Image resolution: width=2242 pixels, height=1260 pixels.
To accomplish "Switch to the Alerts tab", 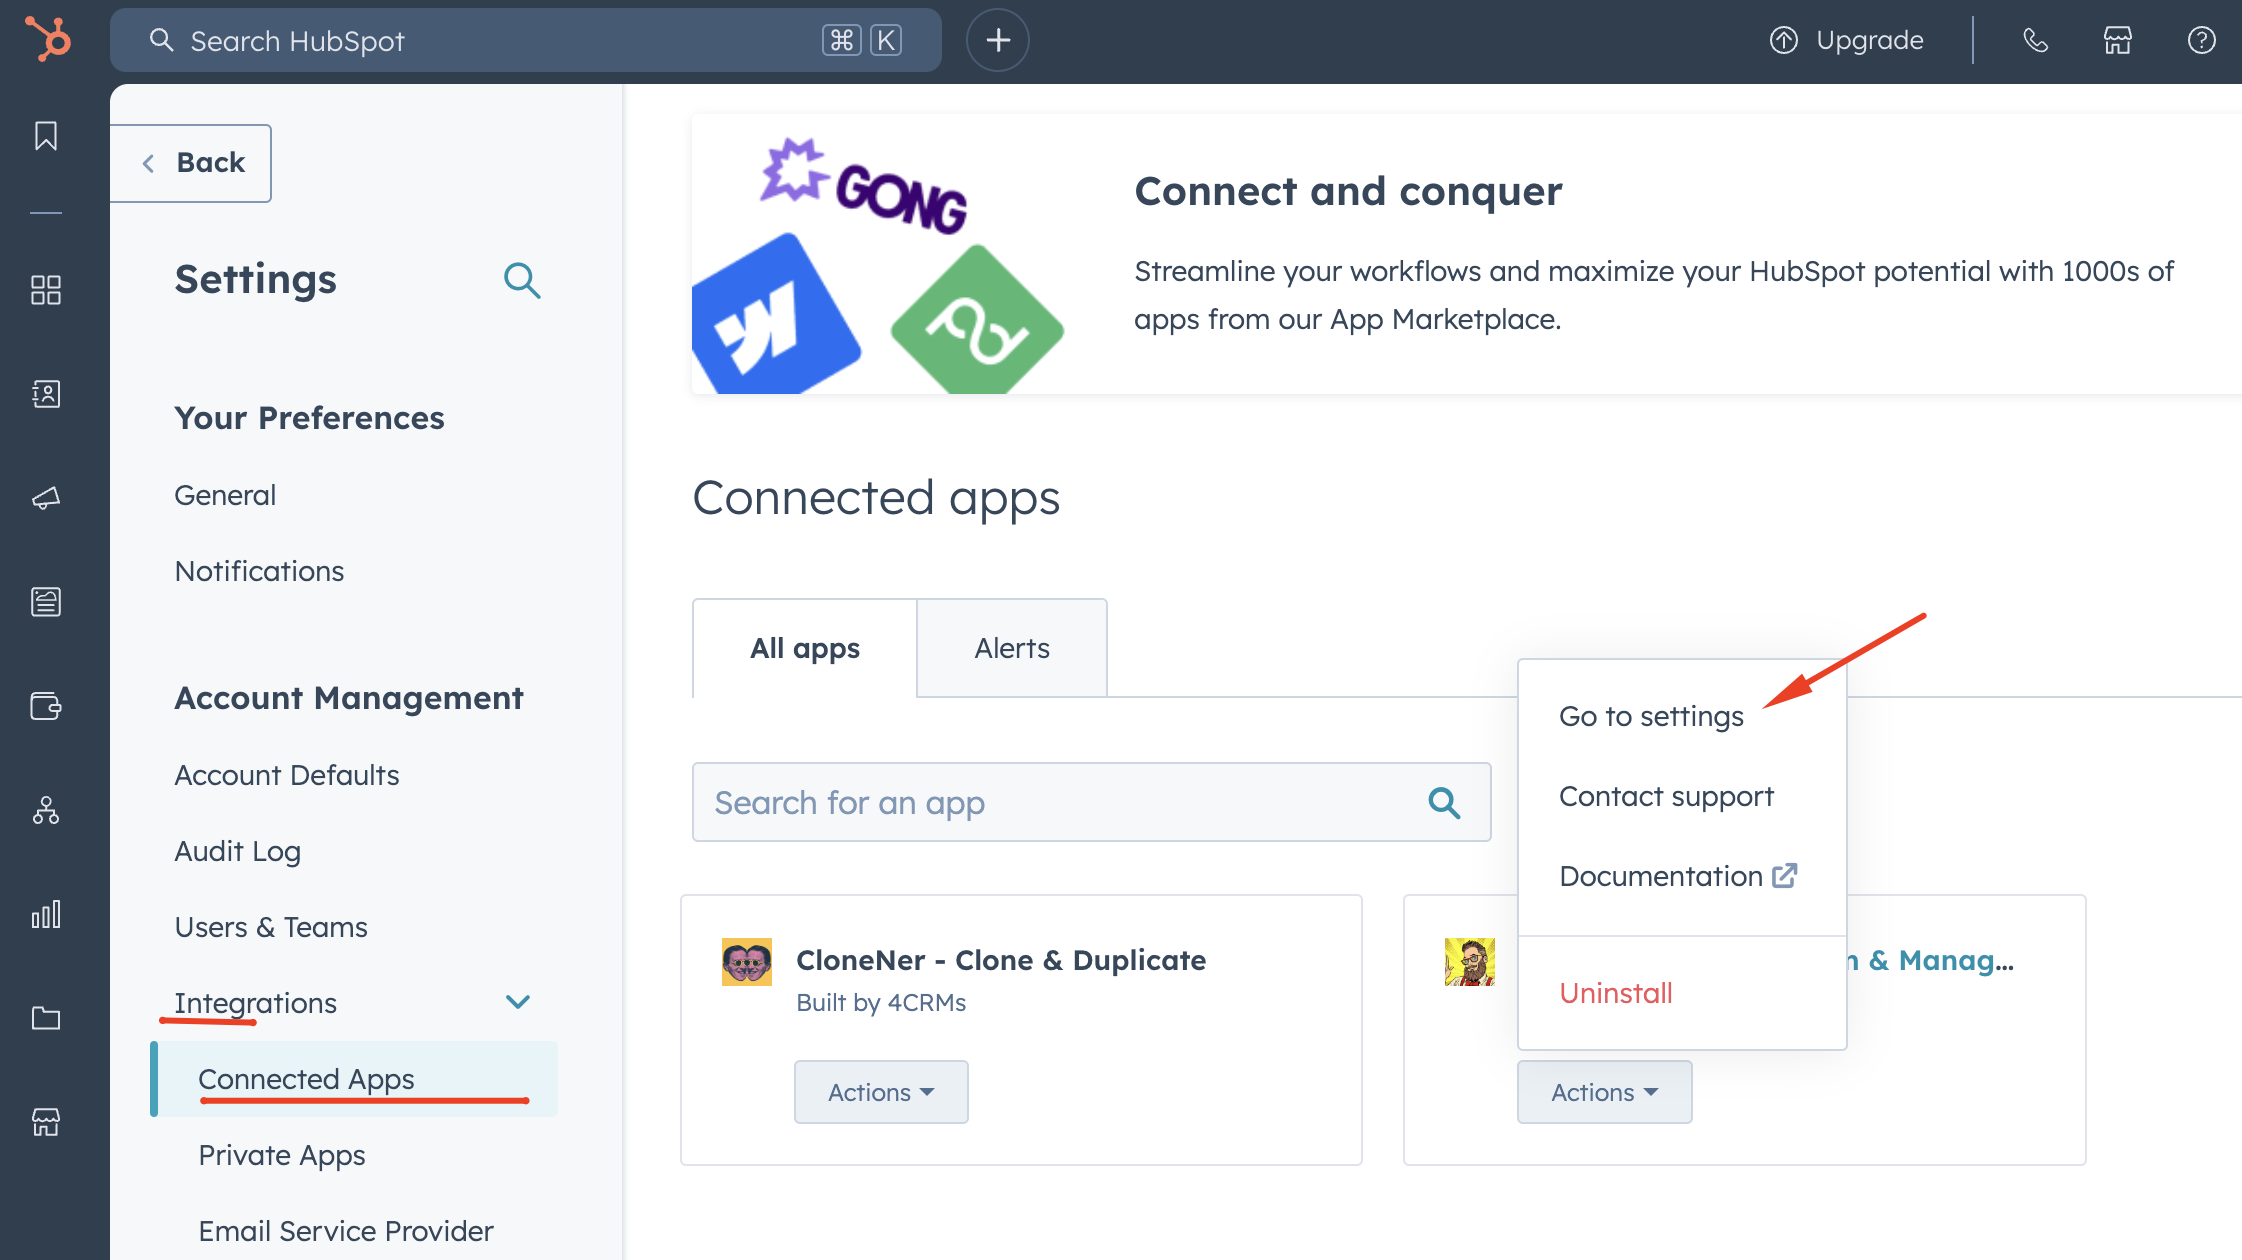I will [x=1011, y=648].
